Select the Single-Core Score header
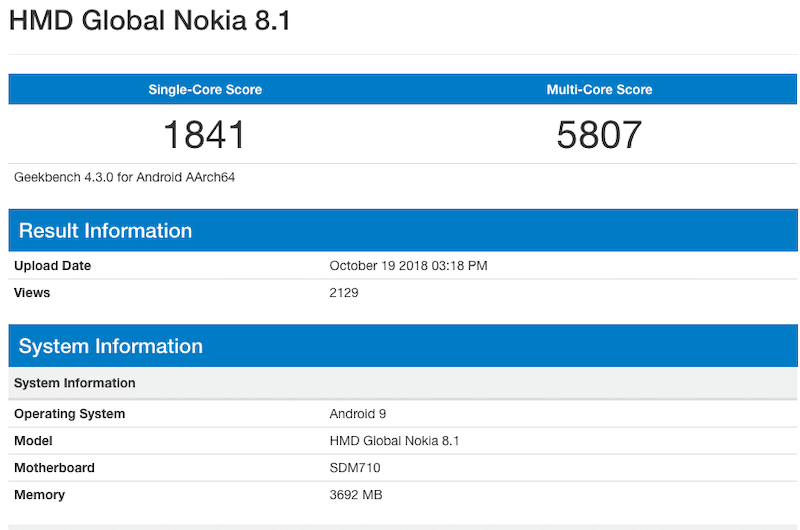This screenshot has width=800, height=530. [205, 90]
